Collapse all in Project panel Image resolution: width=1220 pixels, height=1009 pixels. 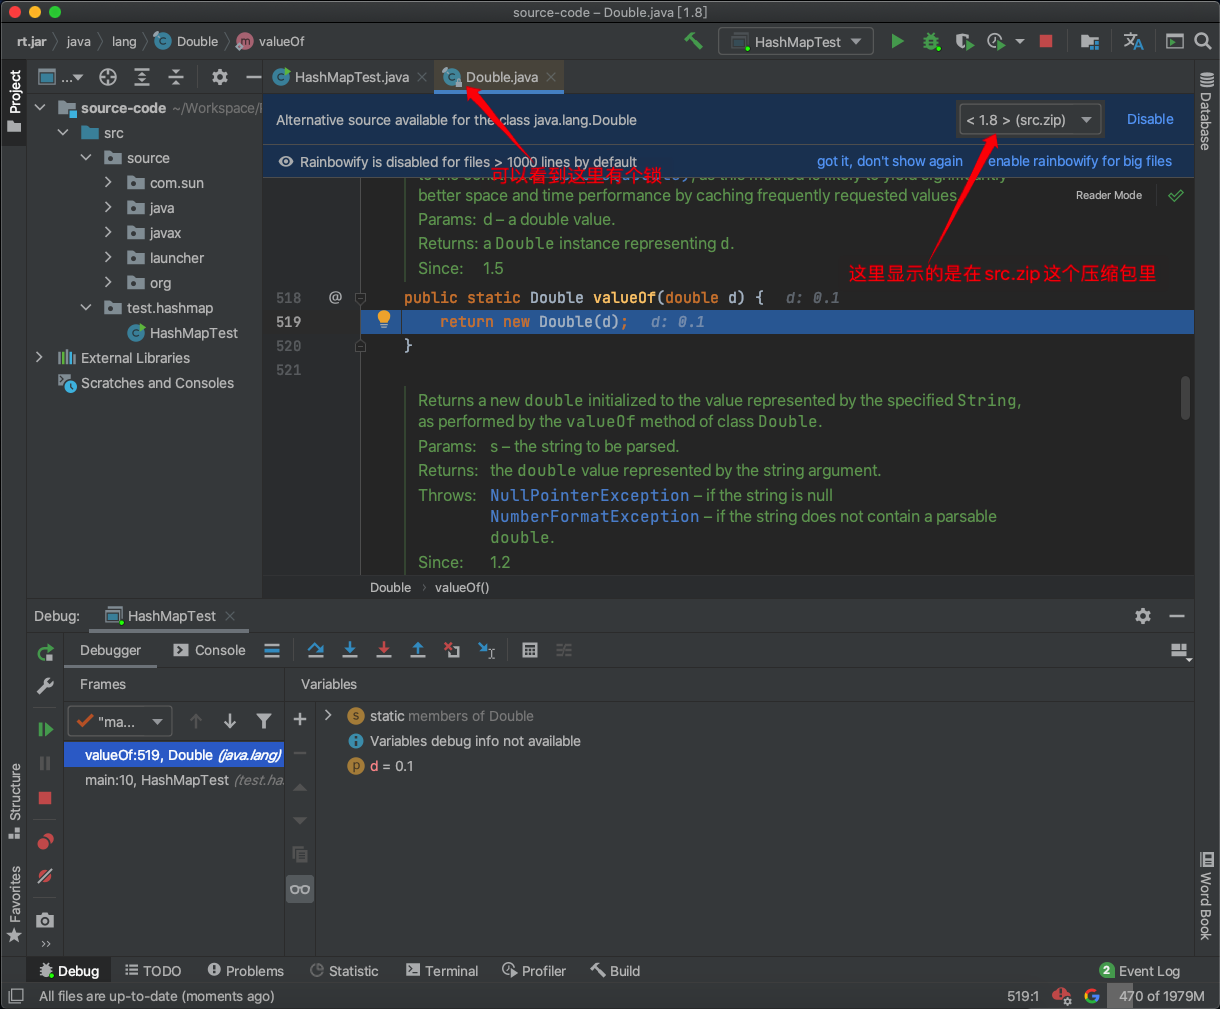(x=176, y=77)
